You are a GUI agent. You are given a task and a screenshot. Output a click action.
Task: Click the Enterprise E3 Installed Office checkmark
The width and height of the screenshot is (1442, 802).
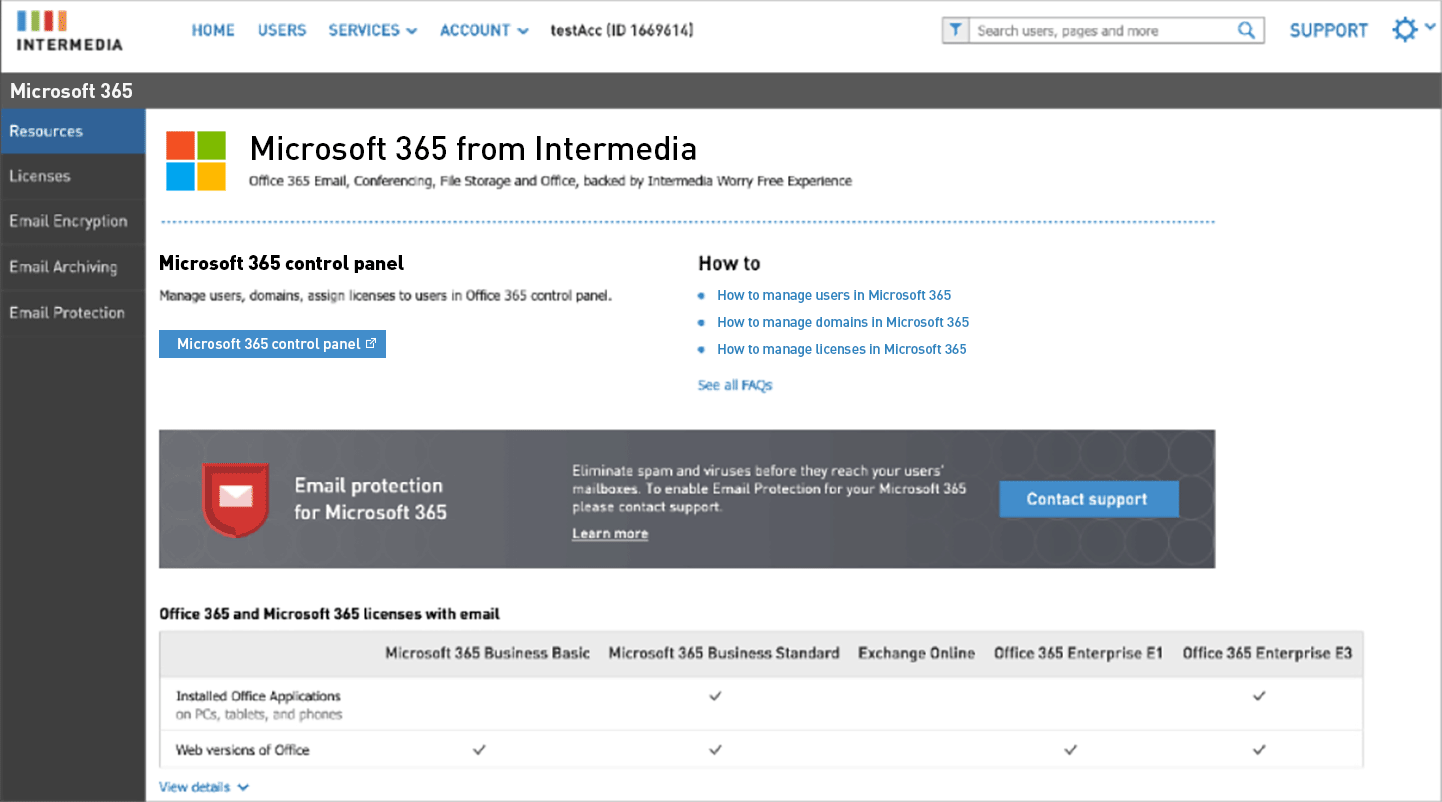[x=1259, y=696]
